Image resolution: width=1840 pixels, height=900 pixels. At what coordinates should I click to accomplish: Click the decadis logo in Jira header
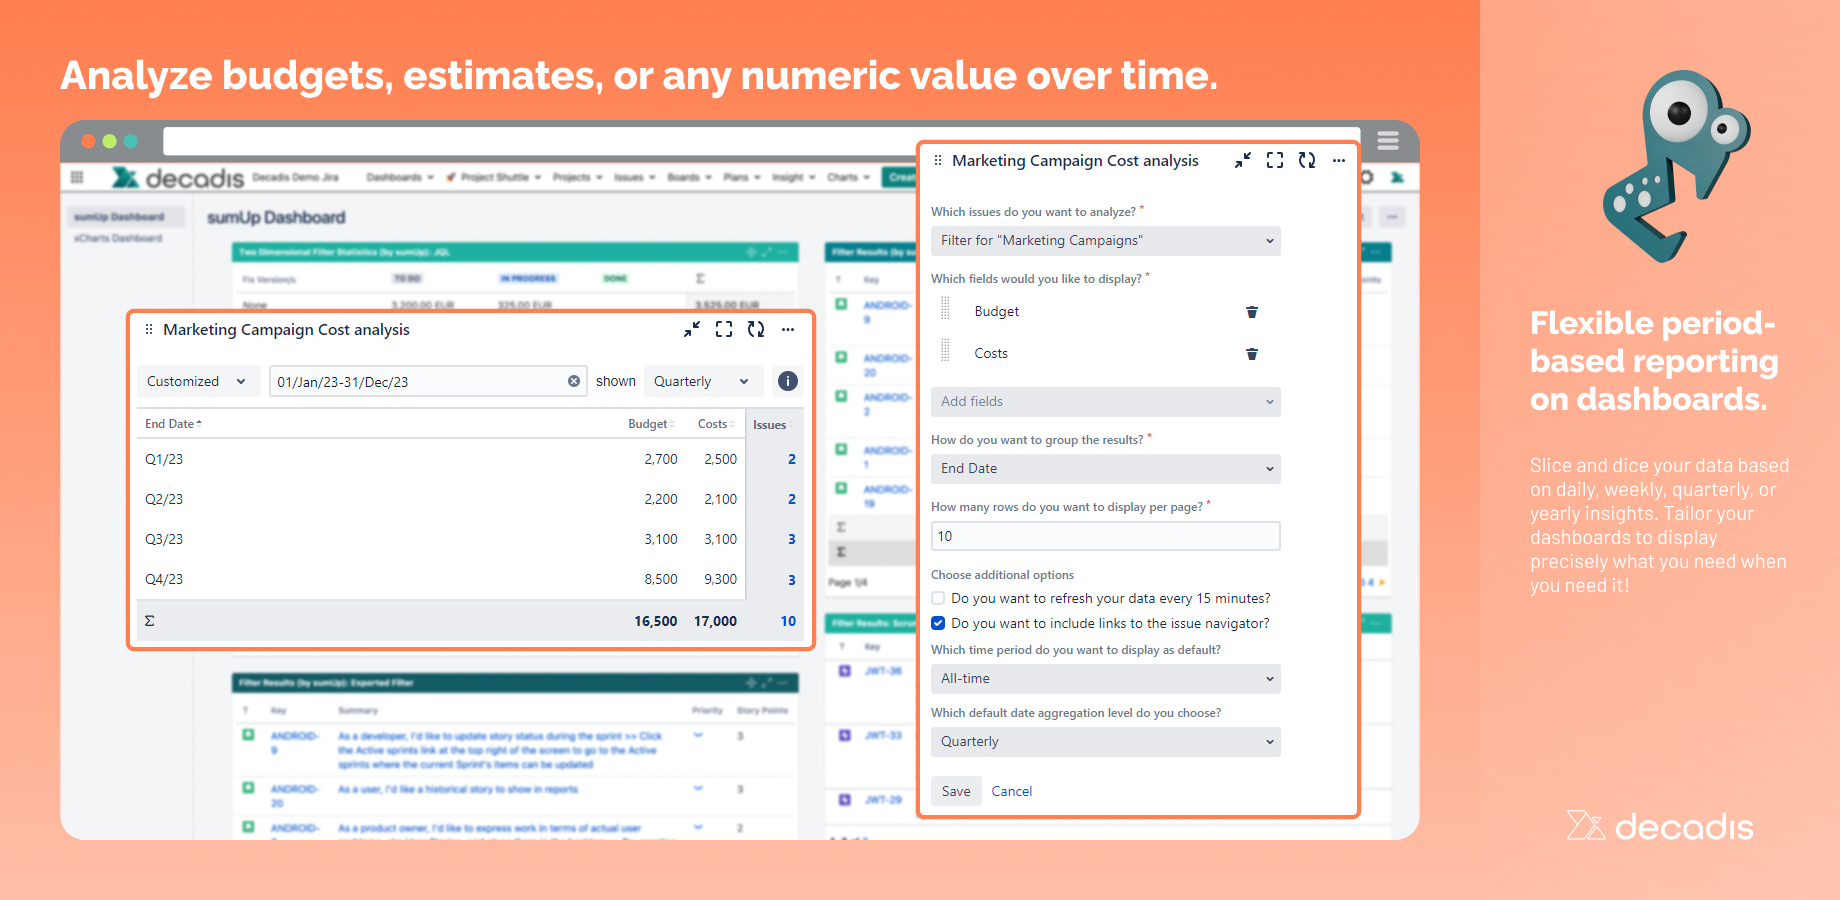(x=178, y=178)
